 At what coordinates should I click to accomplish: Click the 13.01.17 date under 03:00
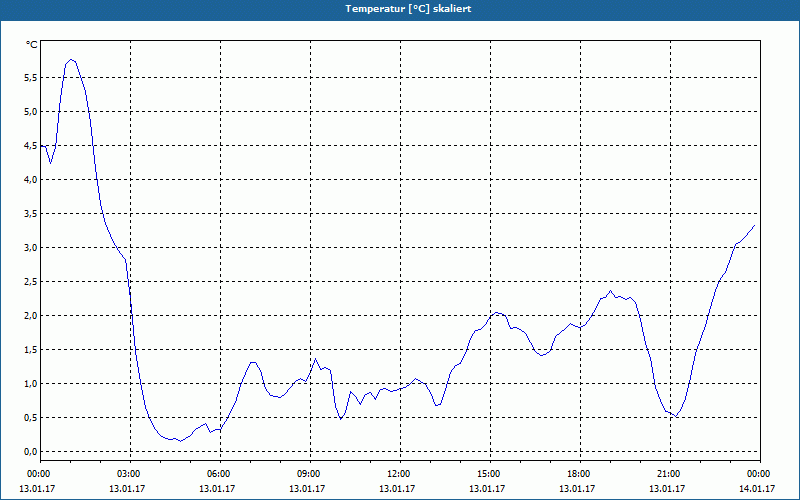click(x=127, y=489)
